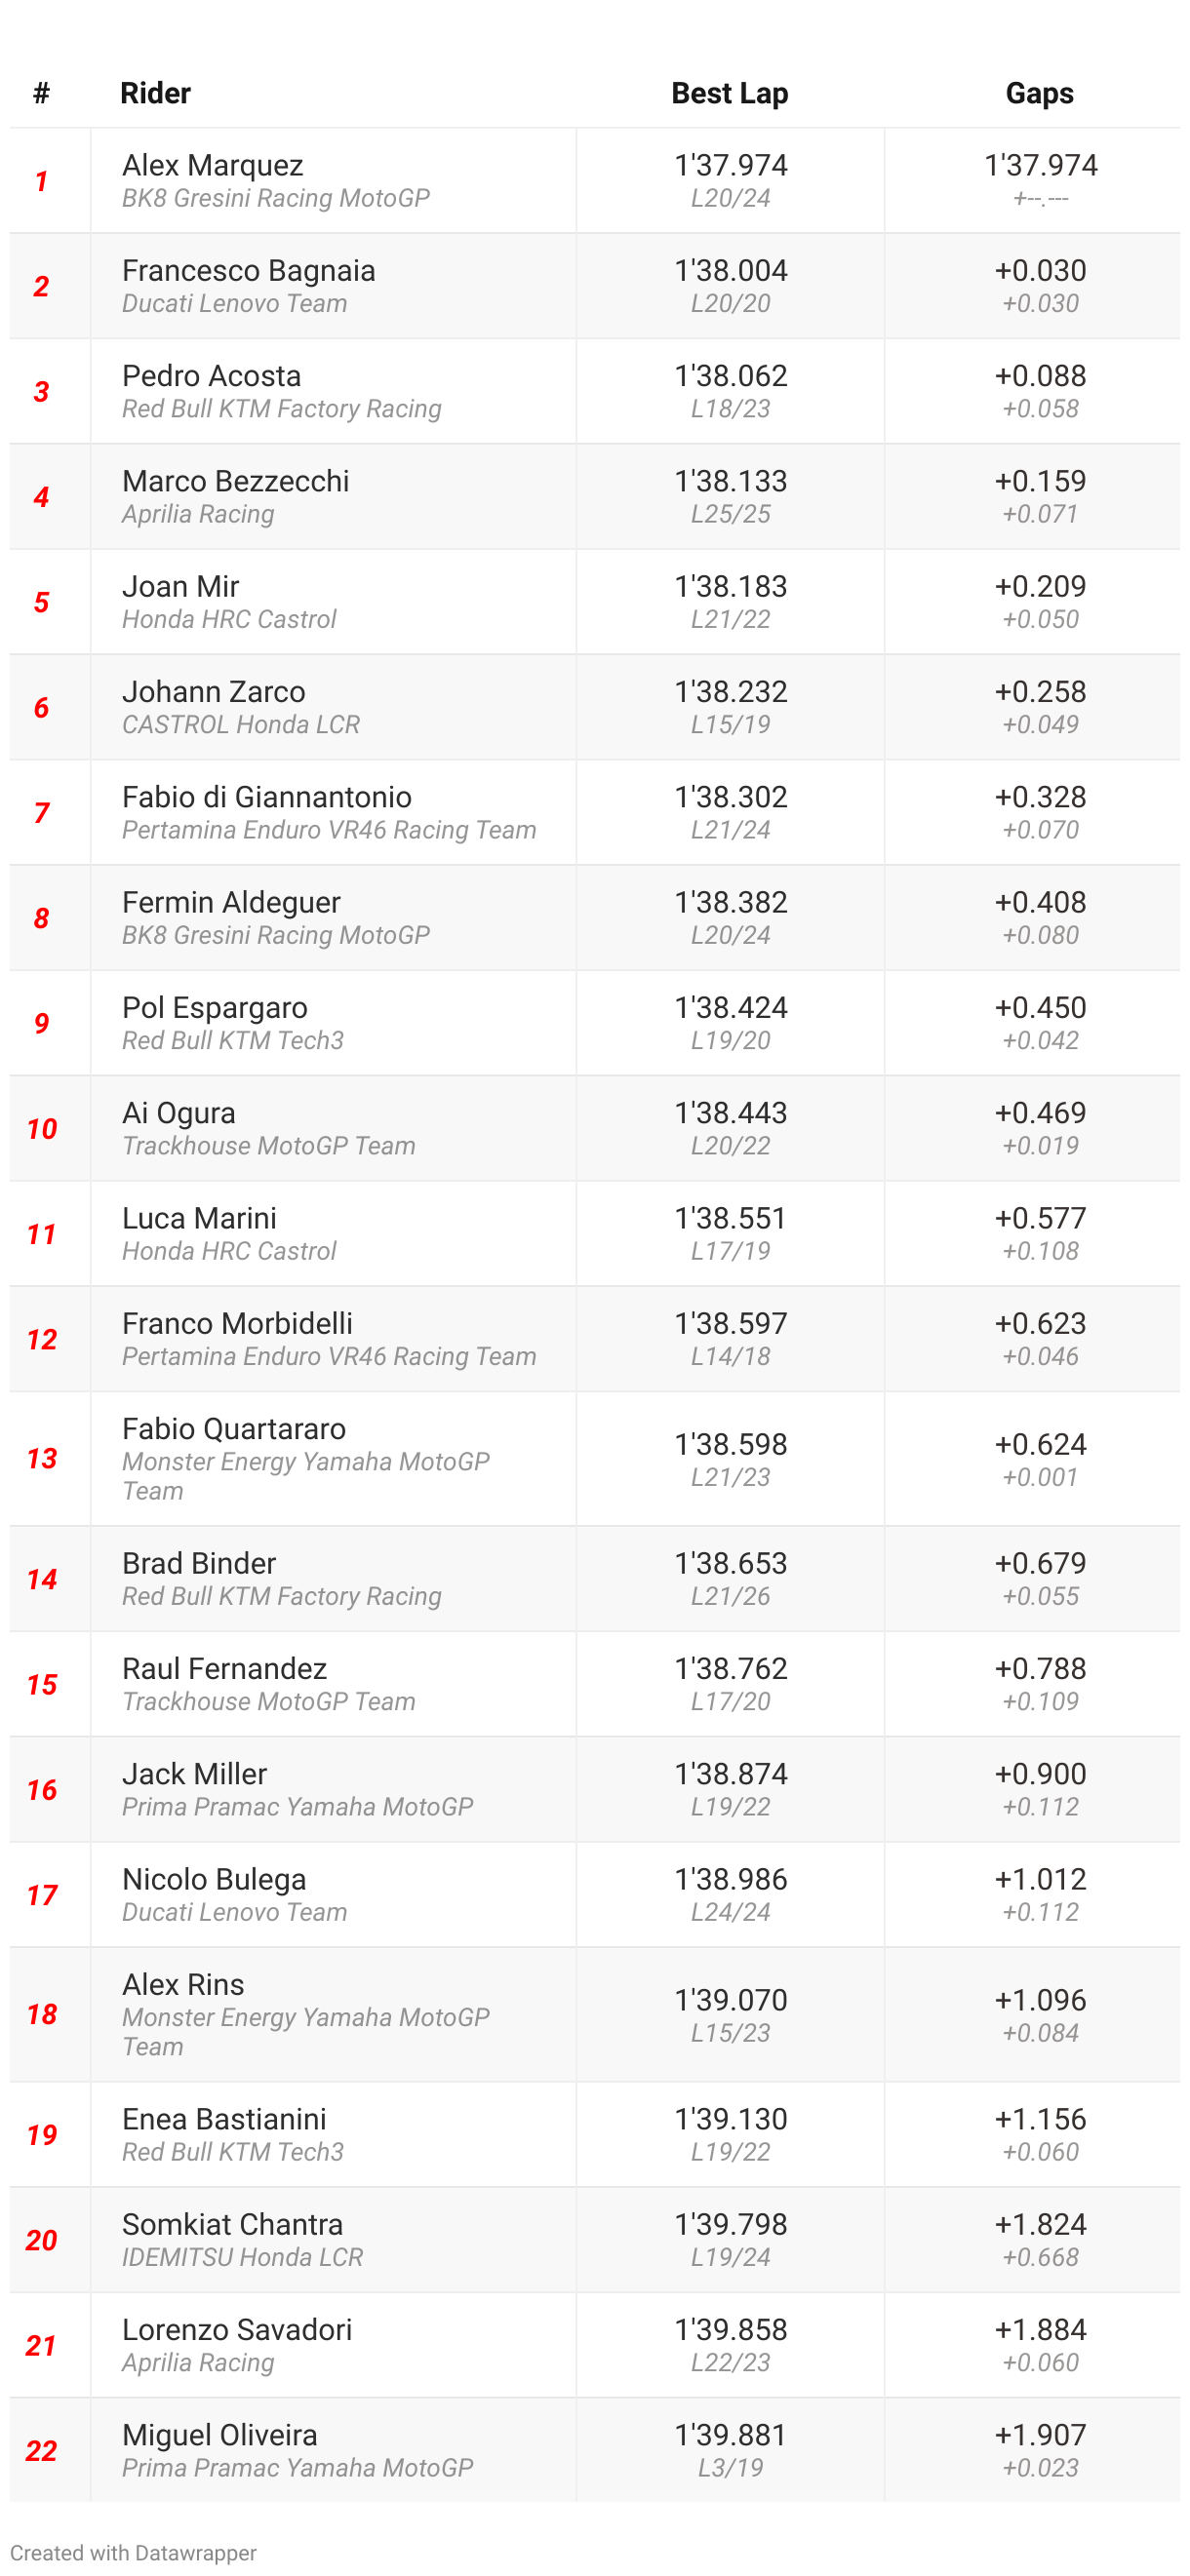Click Pedro Acosta's best lap 1'38.062
The image size is (1190, 2576).
click(731, 375)
